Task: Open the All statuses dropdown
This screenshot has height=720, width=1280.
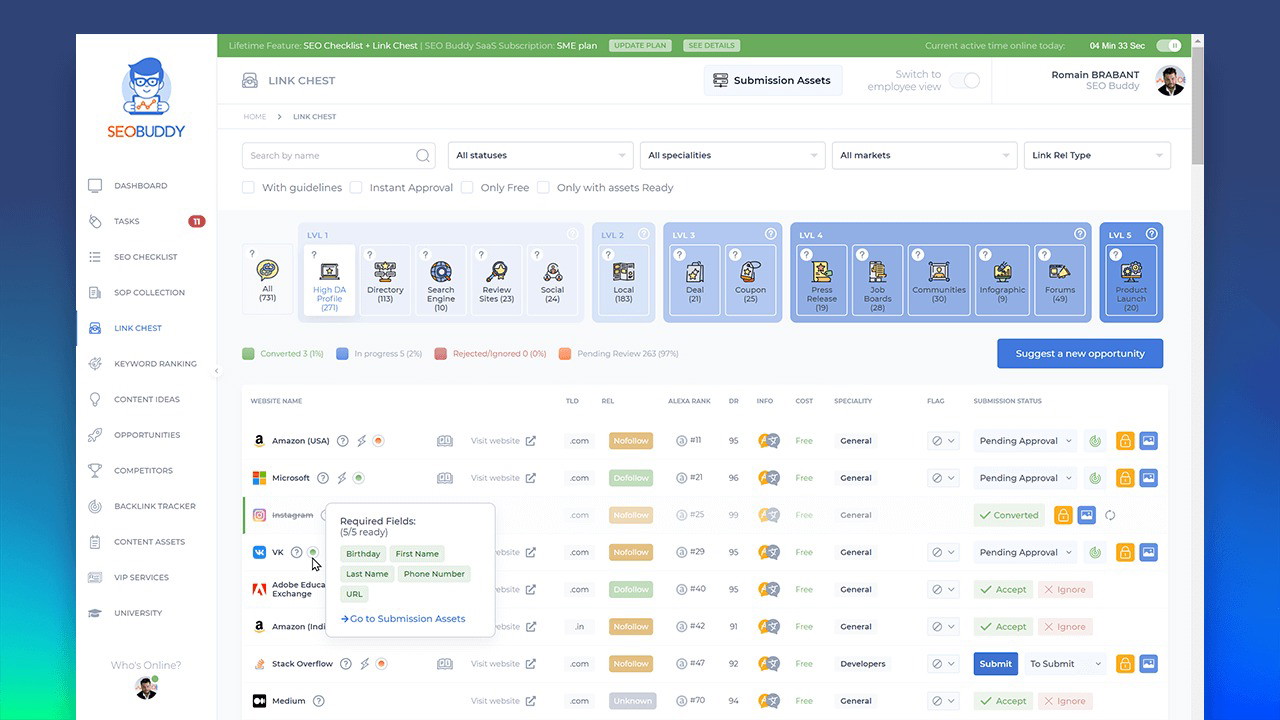Action: pos(540,156)
